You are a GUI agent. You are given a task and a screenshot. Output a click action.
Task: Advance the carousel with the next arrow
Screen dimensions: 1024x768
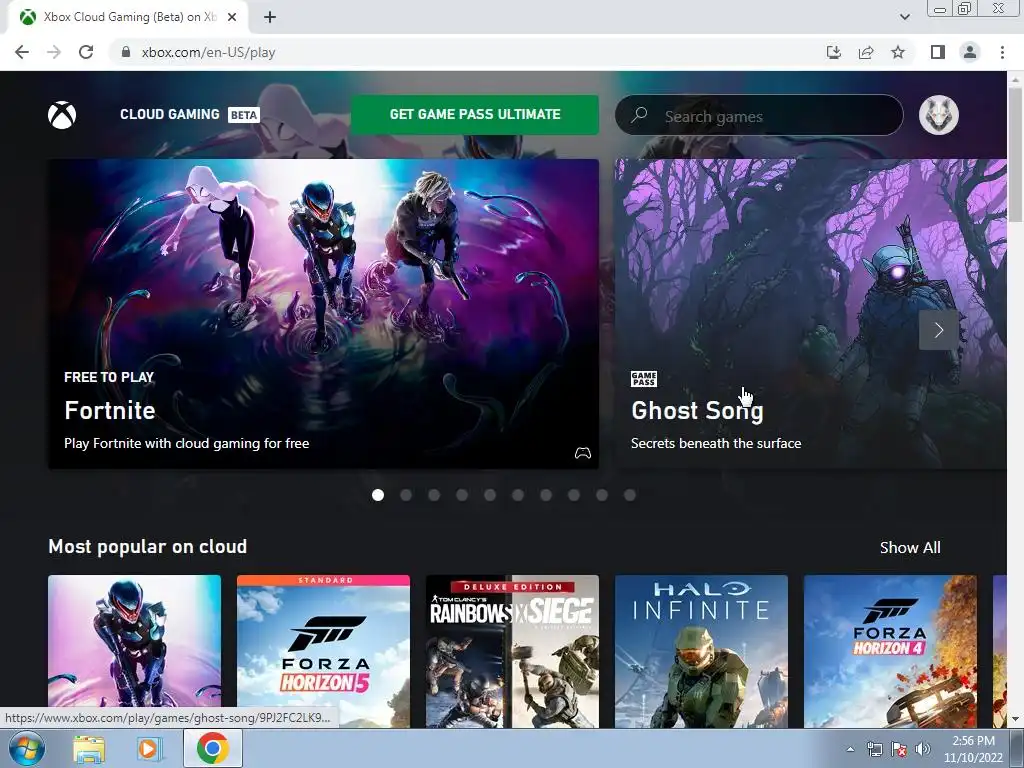pos(938,330)
